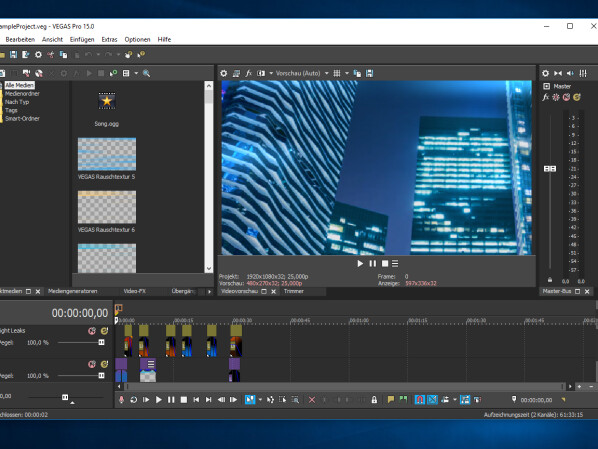Viewport: 598px width, 449px height.
Task: Click Play from start in transport bar
Action: (146, 400)
